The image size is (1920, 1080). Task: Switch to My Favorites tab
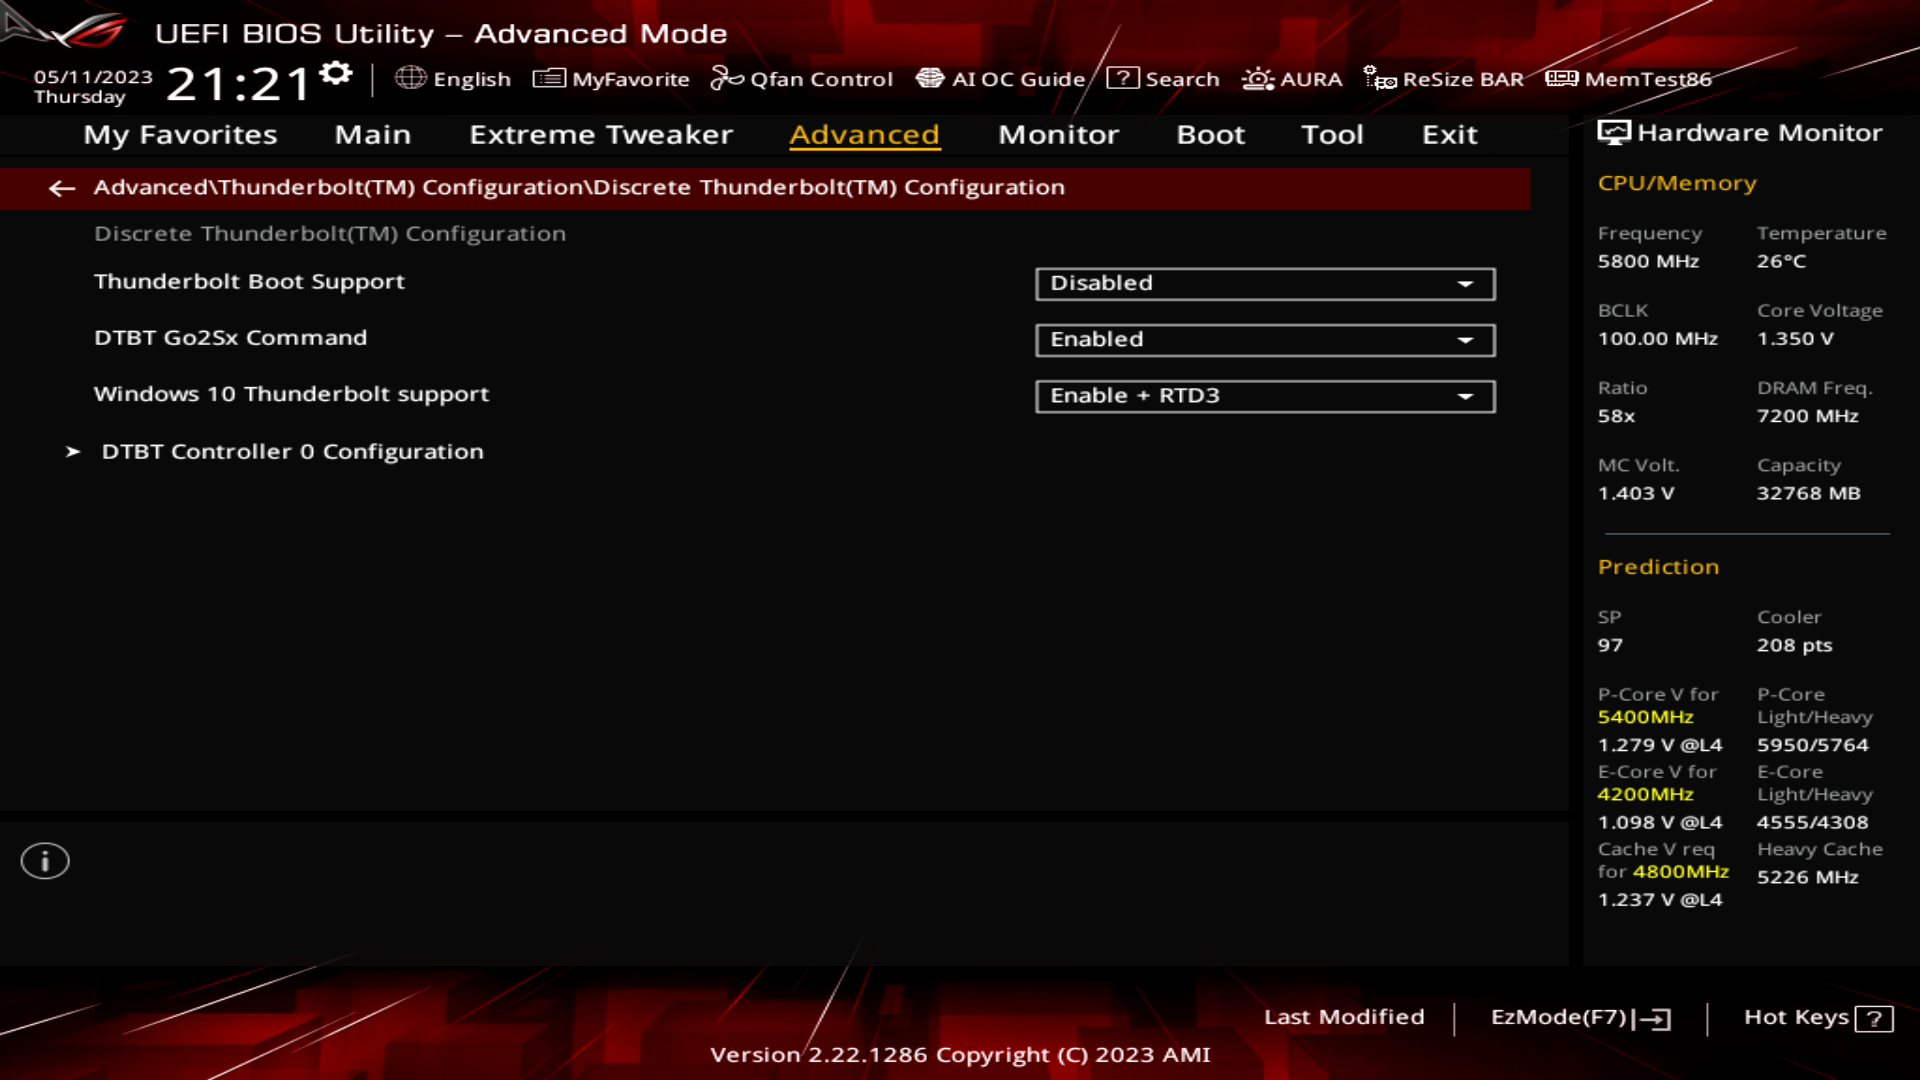click(x=180, y=135)
